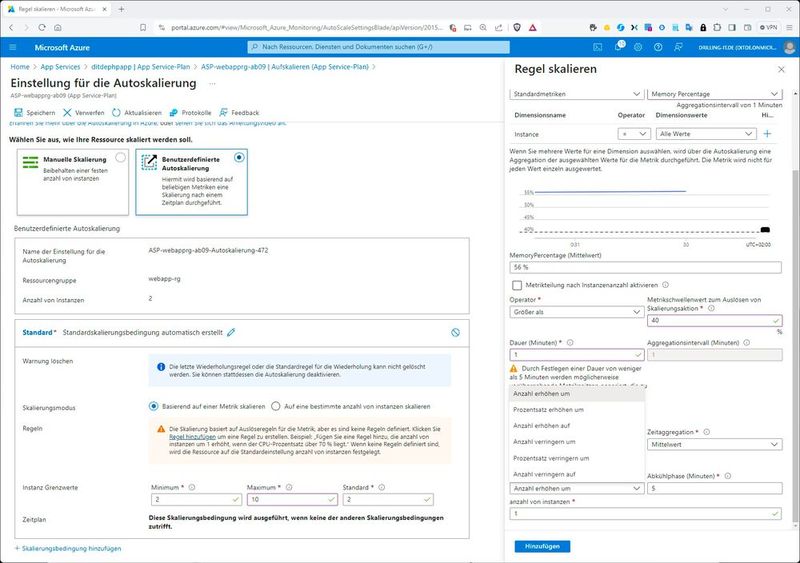Select Auf eine bestimmte Anzahl skalieren

click(276, 406)
